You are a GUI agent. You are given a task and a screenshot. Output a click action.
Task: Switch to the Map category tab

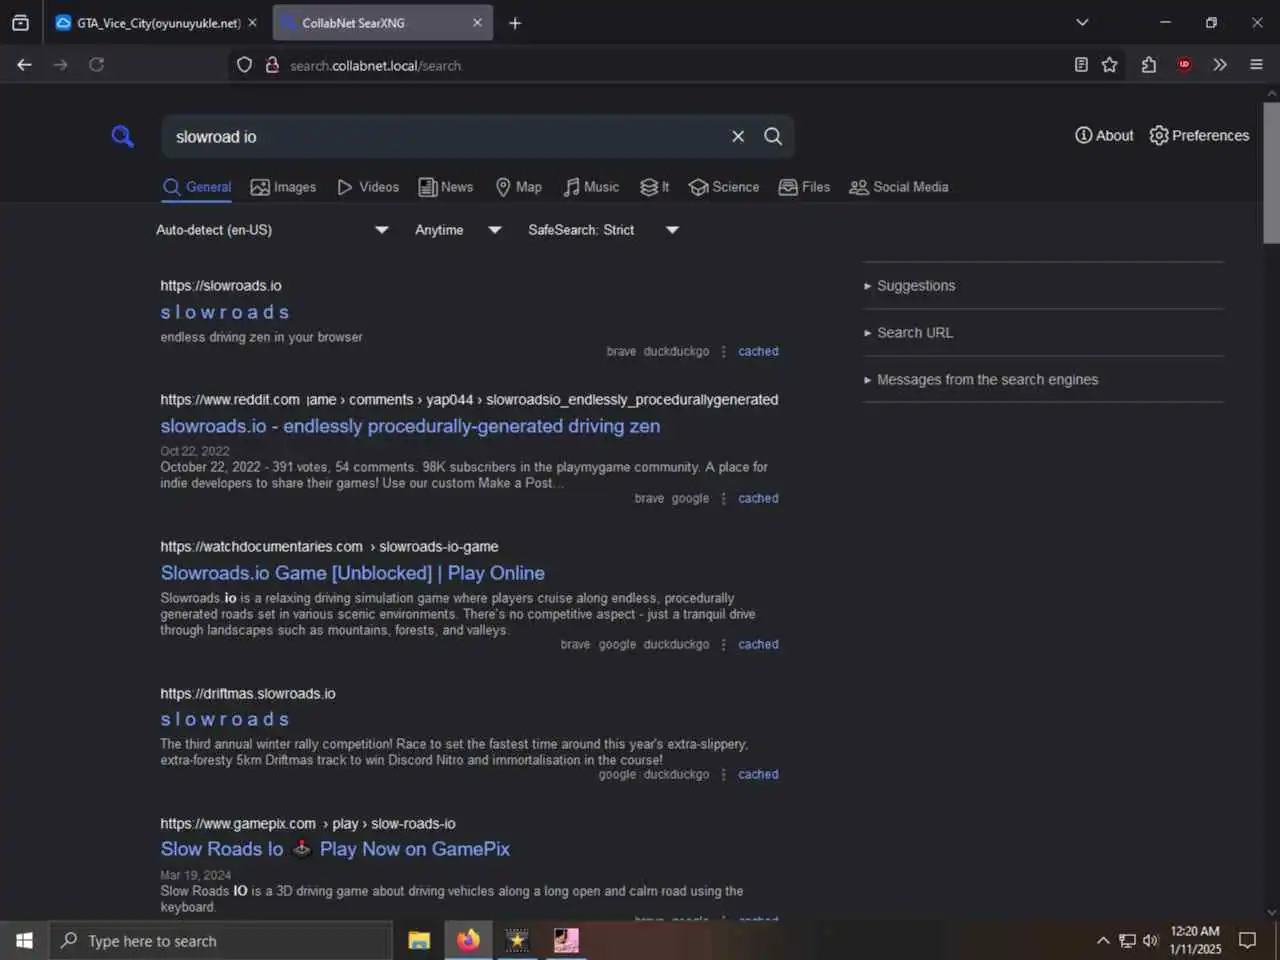point(519,187)
